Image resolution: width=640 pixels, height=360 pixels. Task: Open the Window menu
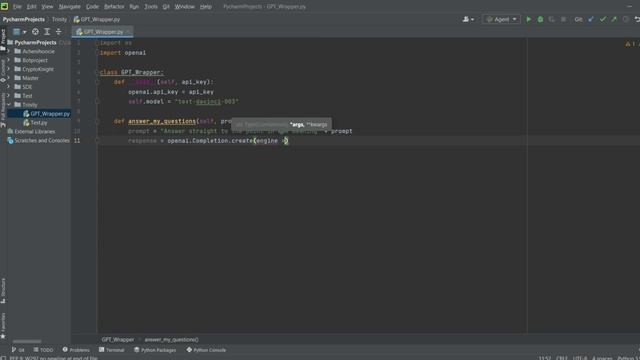[184, 7]
